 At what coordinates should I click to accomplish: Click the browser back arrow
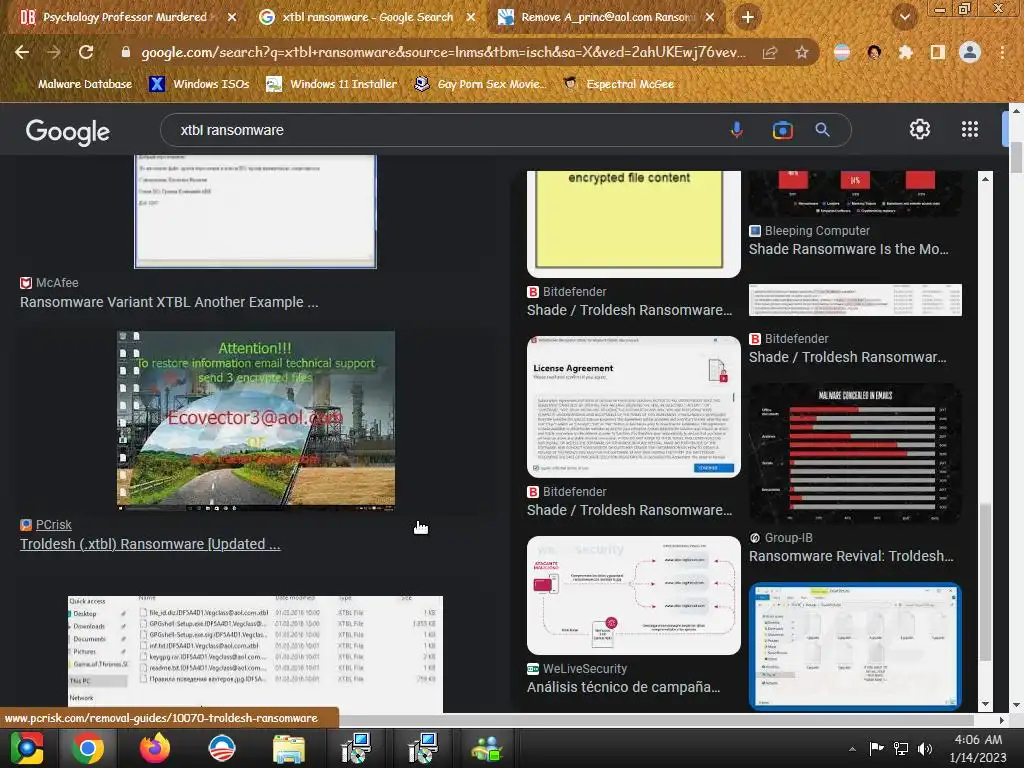22,52
